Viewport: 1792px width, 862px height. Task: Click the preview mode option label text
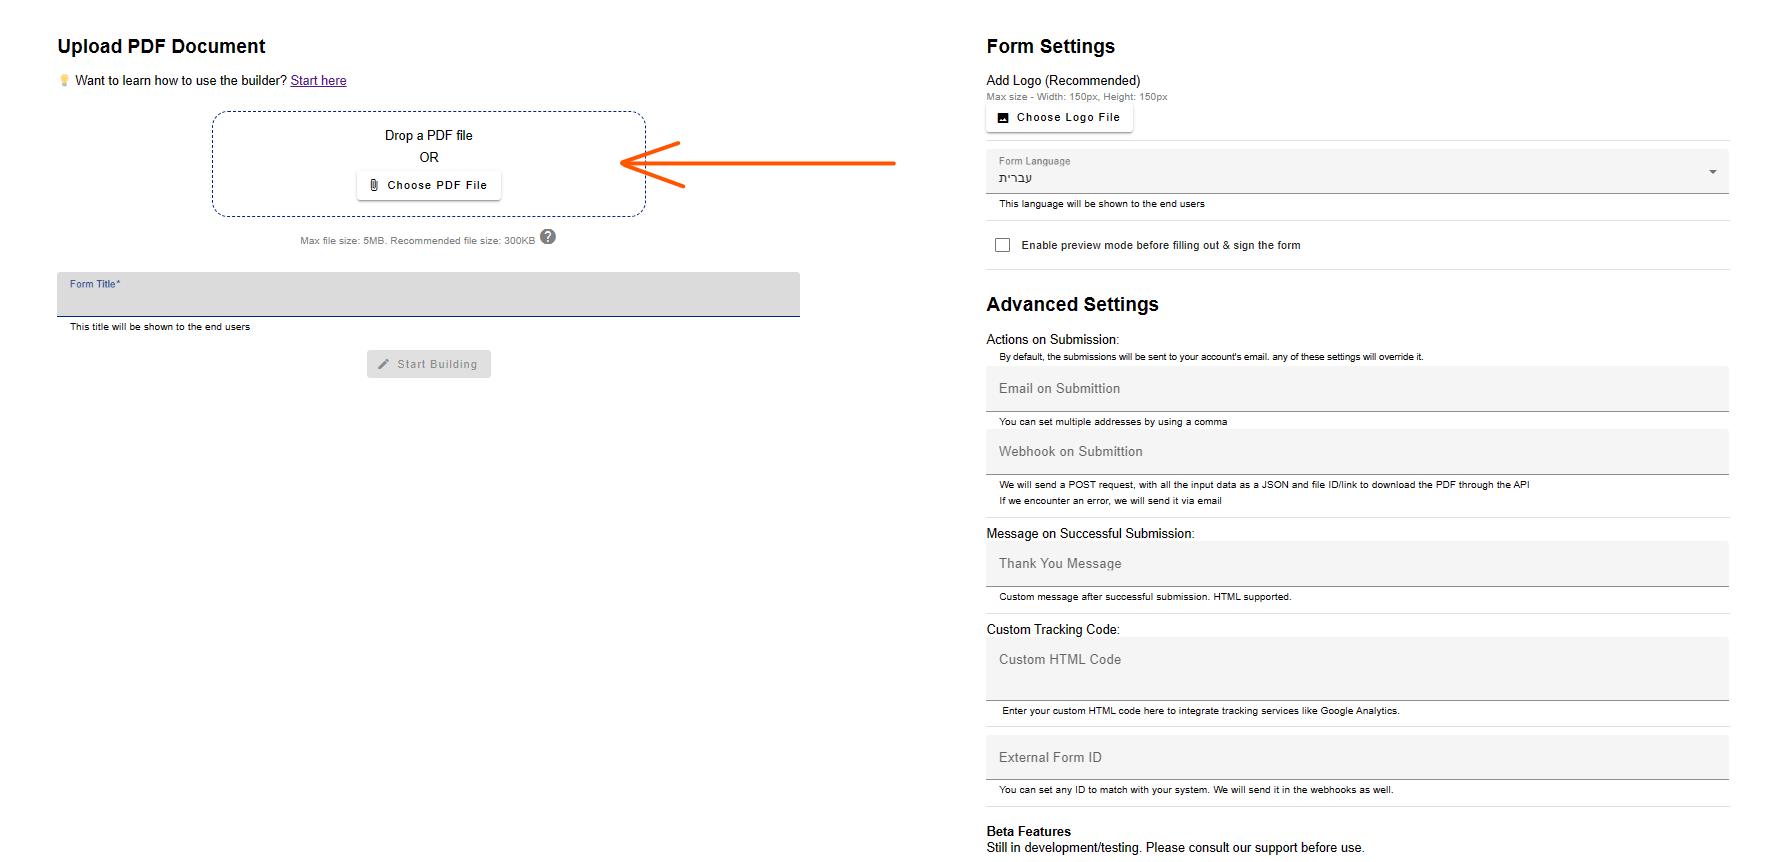(x=1160, y=245)
